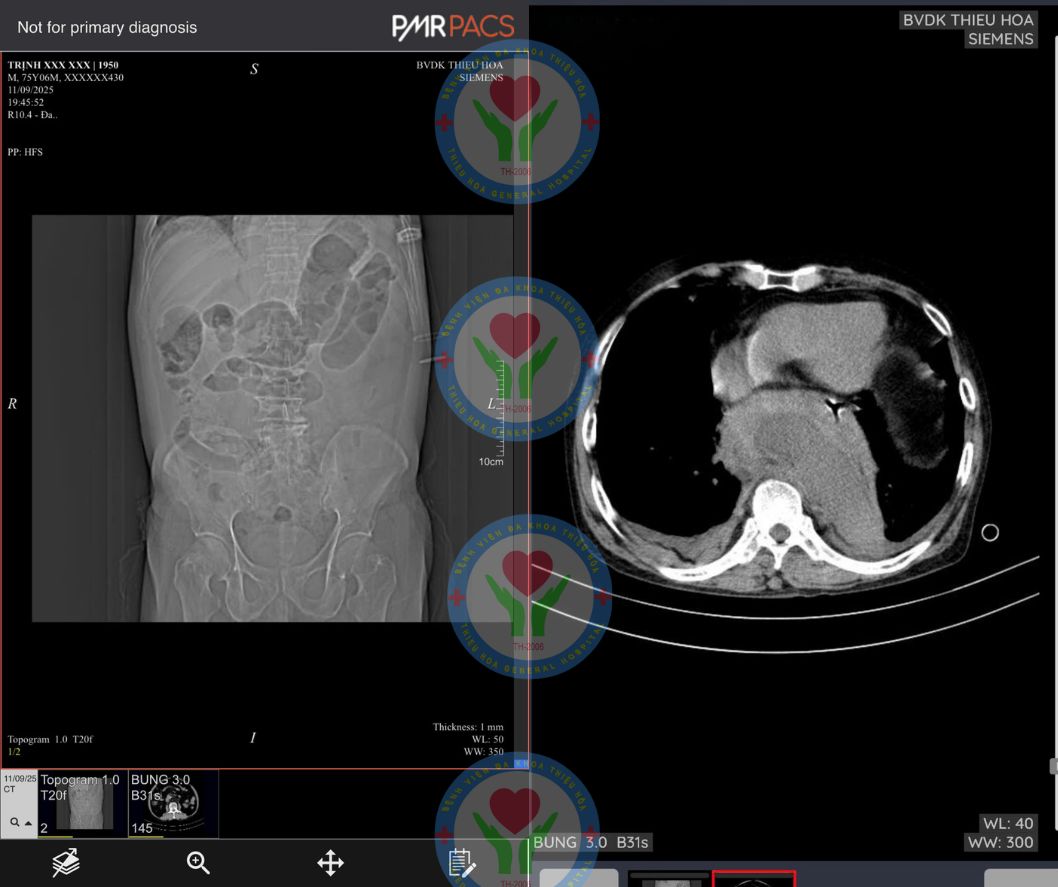Image resolution: width=1058 pixels, height=887 pixels.
Task: Click the search icon in study date cell
Action: (14, 822)
